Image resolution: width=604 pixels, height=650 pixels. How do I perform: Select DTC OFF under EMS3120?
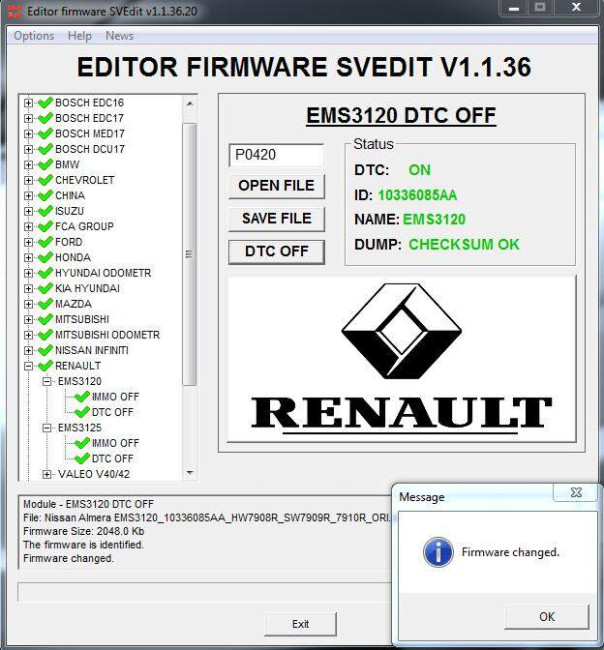pos(112,412)
